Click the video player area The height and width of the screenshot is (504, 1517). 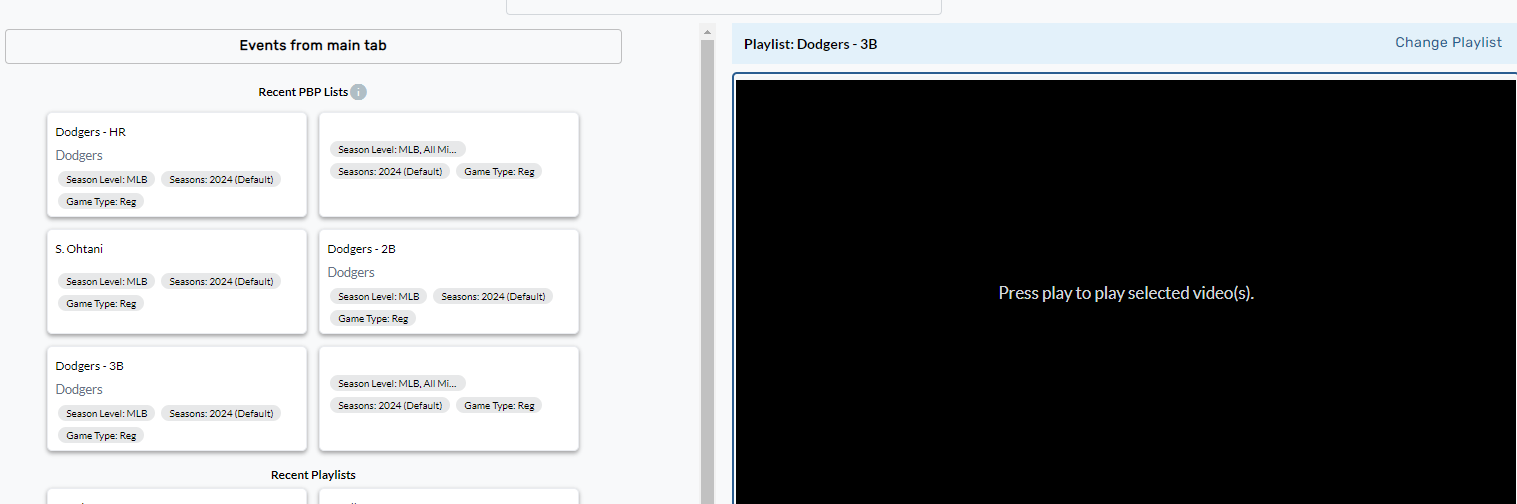coord(1125,293)
